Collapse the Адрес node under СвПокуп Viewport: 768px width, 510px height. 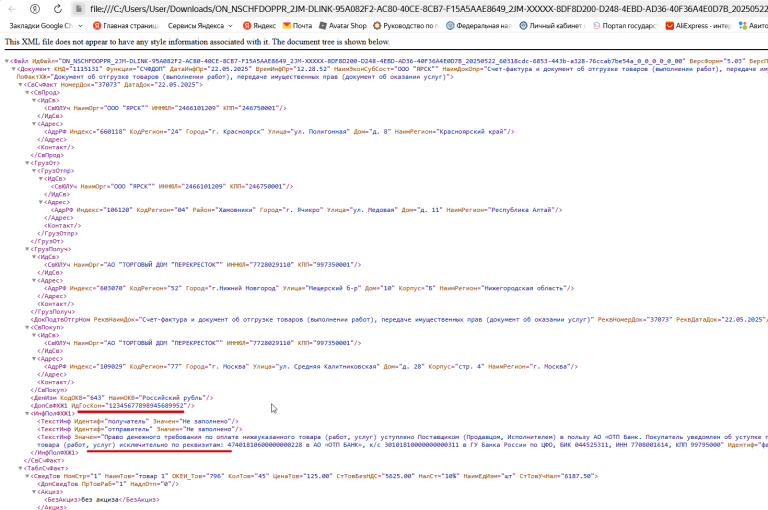(x=34, y=359)
